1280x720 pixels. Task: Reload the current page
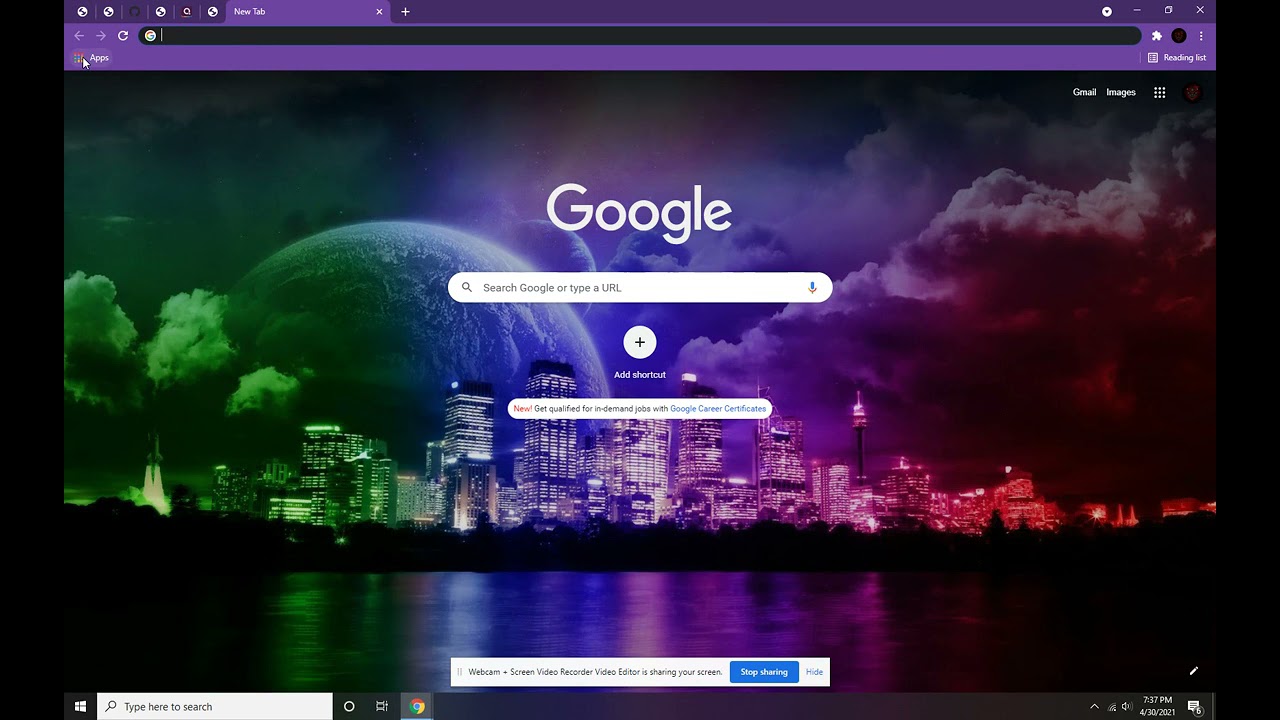123,35
